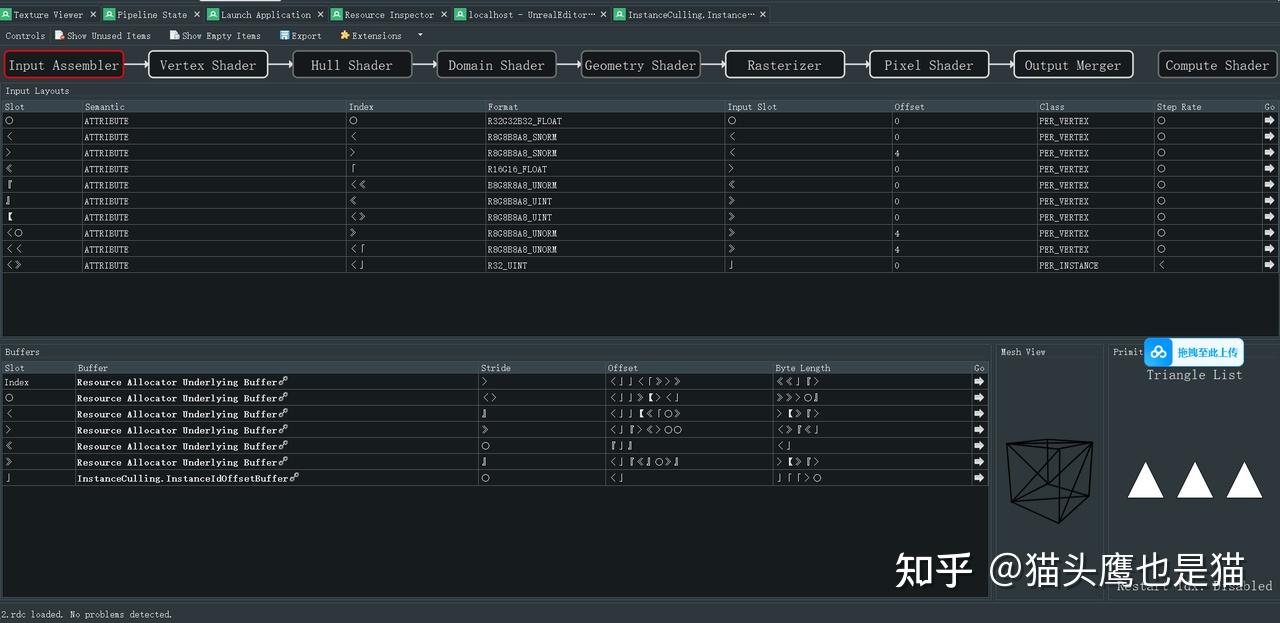The width and height of the screenshot is (1280, 623).
Task: Click the Go arrow on the first Input Layouts row
Action: tap(1268, 120)
